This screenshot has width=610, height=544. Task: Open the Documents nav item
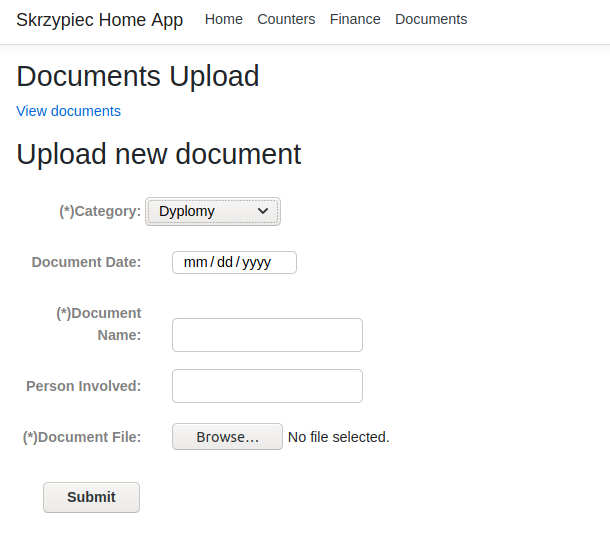coord(431,19)
